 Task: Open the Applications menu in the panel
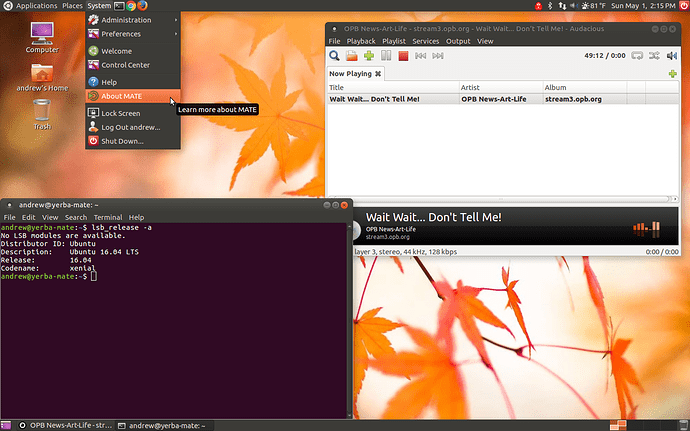click(36, 6)
